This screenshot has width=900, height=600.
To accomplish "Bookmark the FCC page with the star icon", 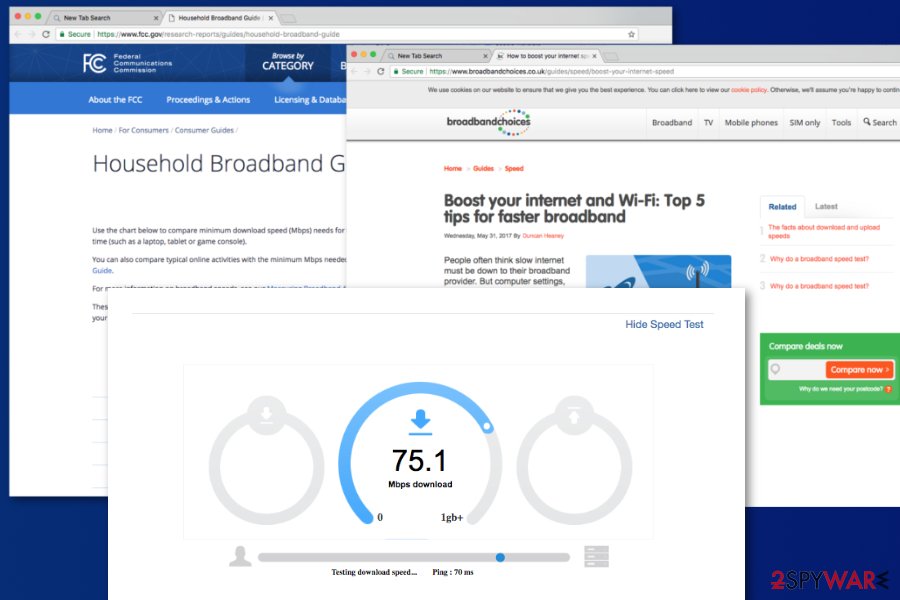I will pos(631,34).
